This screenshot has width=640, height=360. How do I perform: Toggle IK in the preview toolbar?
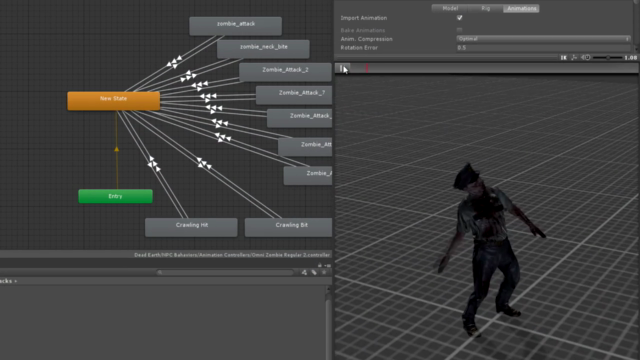coord(563,58)
